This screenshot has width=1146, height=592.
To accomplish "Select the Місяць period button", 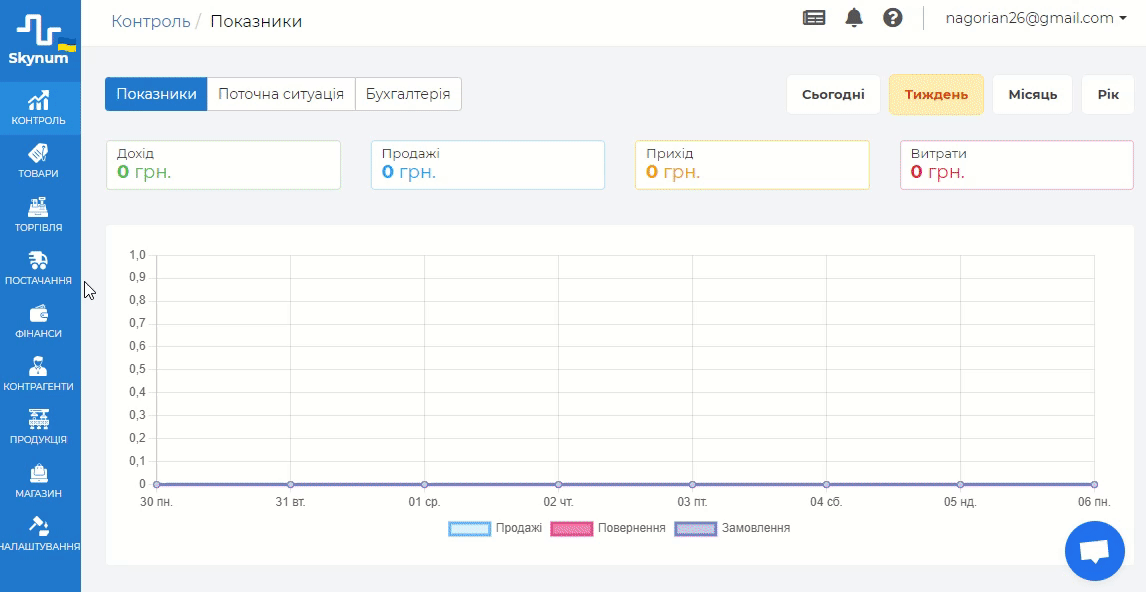I will pyautogui.click(x=1032, y=95).
